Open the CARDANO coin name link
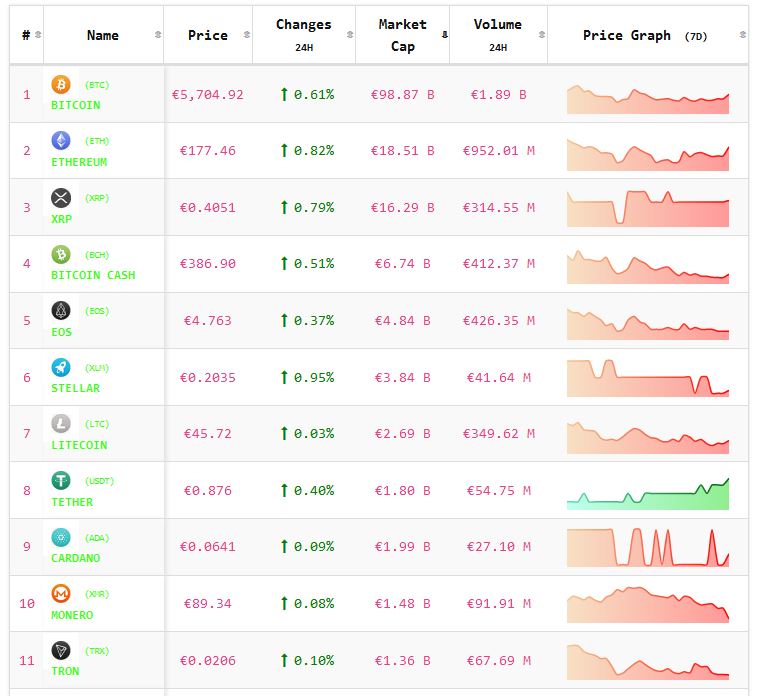 (x=76, y=558)
